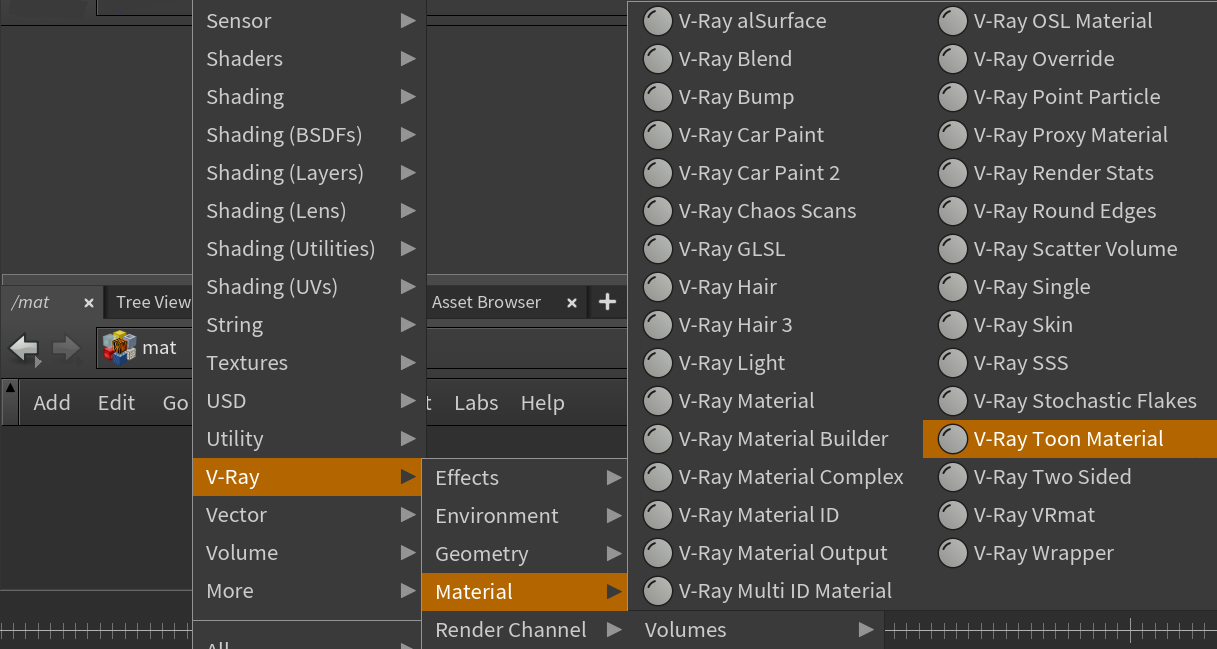The image size is (1217, 649).
Task: Select V-Ray Wrapper material
Action: point(1070,553)
